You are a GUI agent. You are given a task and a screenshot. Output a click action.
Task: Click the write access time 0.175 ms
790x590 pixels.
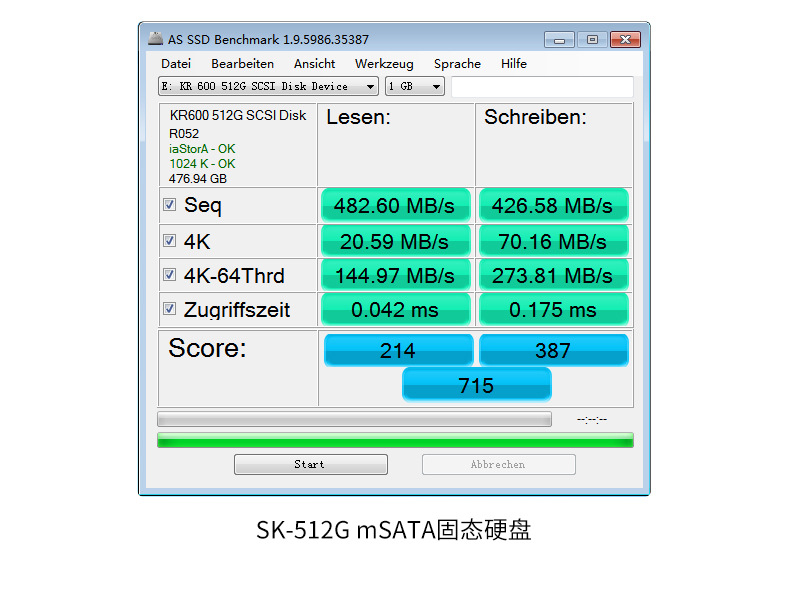pyautogui.click(x=554, y=309)
